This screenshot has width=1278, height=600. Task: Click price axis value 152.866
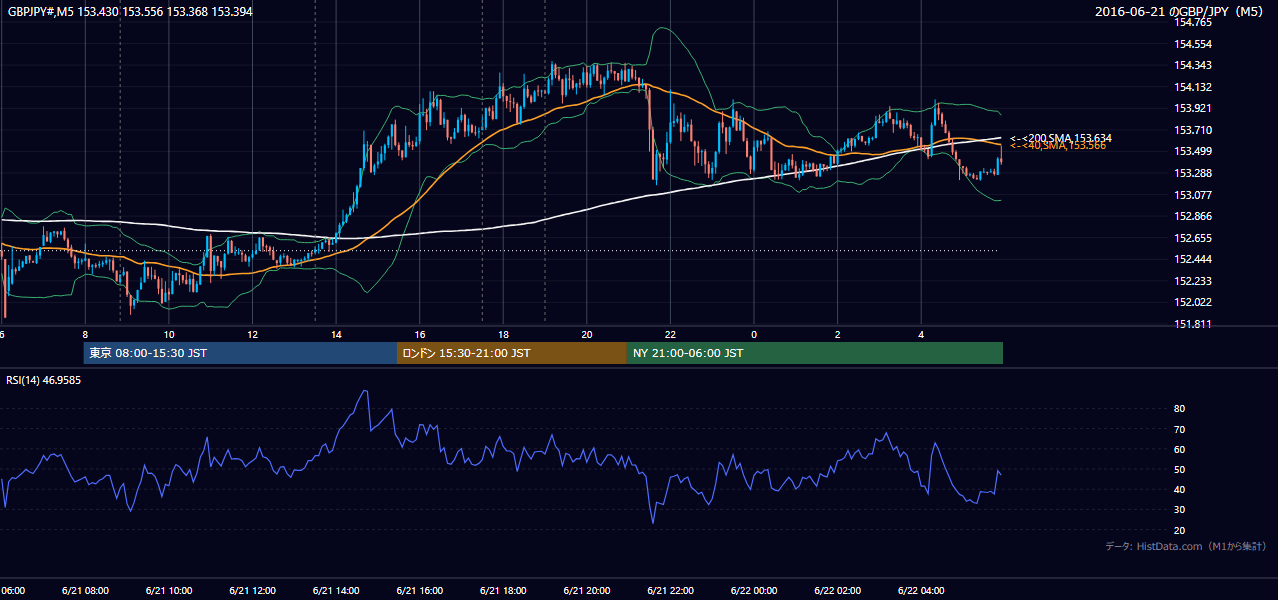tap(1194, 216)
